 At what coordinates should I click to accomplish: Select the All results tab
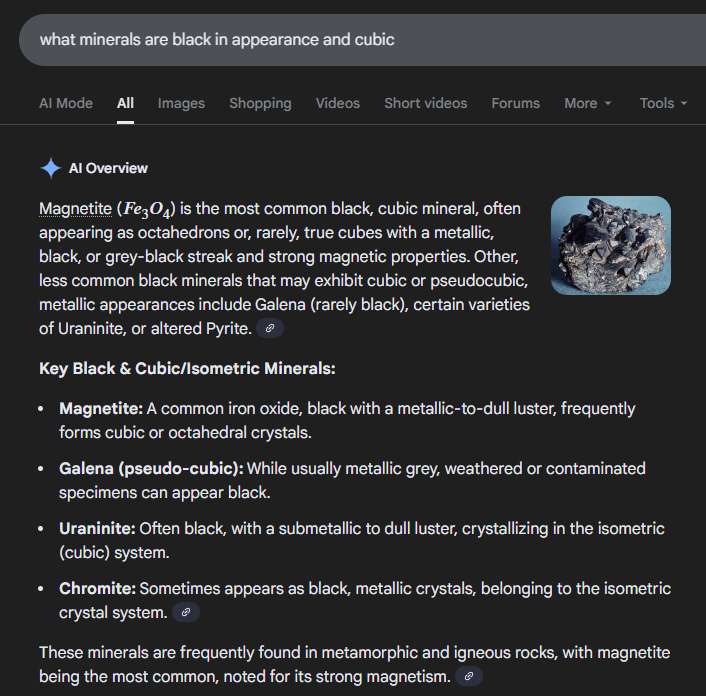pos(125,103)
